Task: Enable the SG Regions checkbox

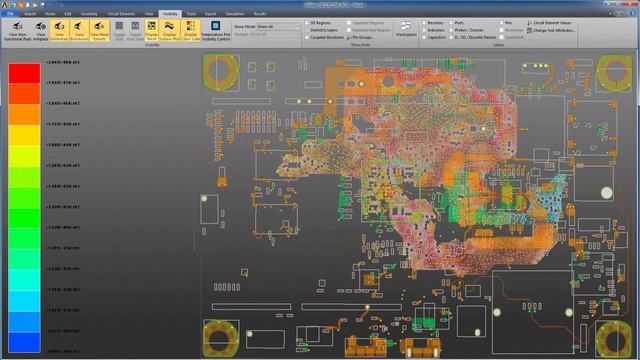Action: tap(307, 23)
